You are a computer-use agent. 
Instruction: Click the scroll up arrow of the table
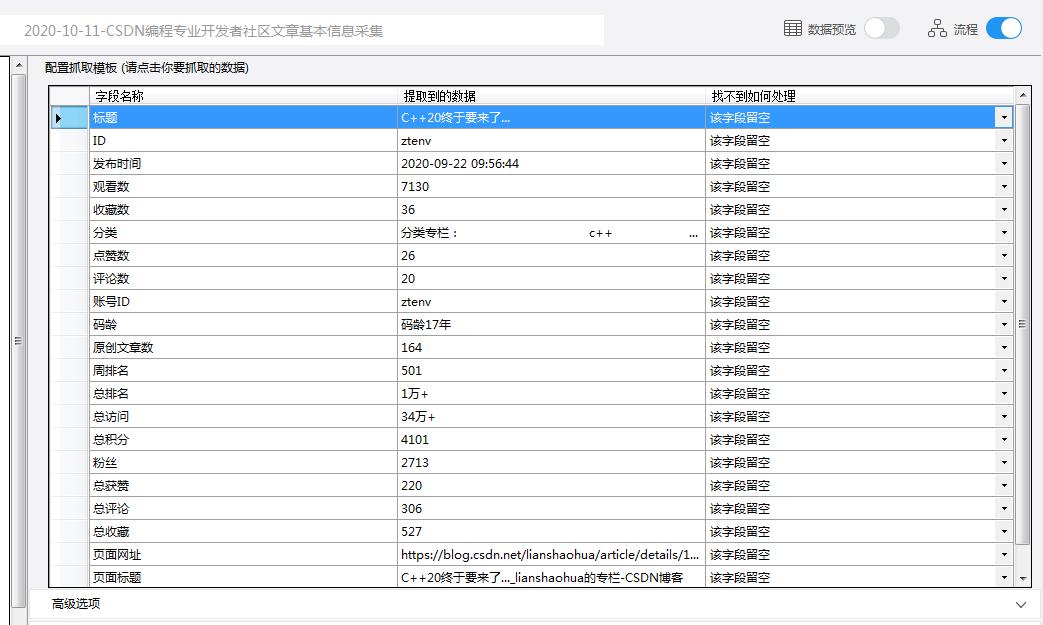click(1022, 96)
